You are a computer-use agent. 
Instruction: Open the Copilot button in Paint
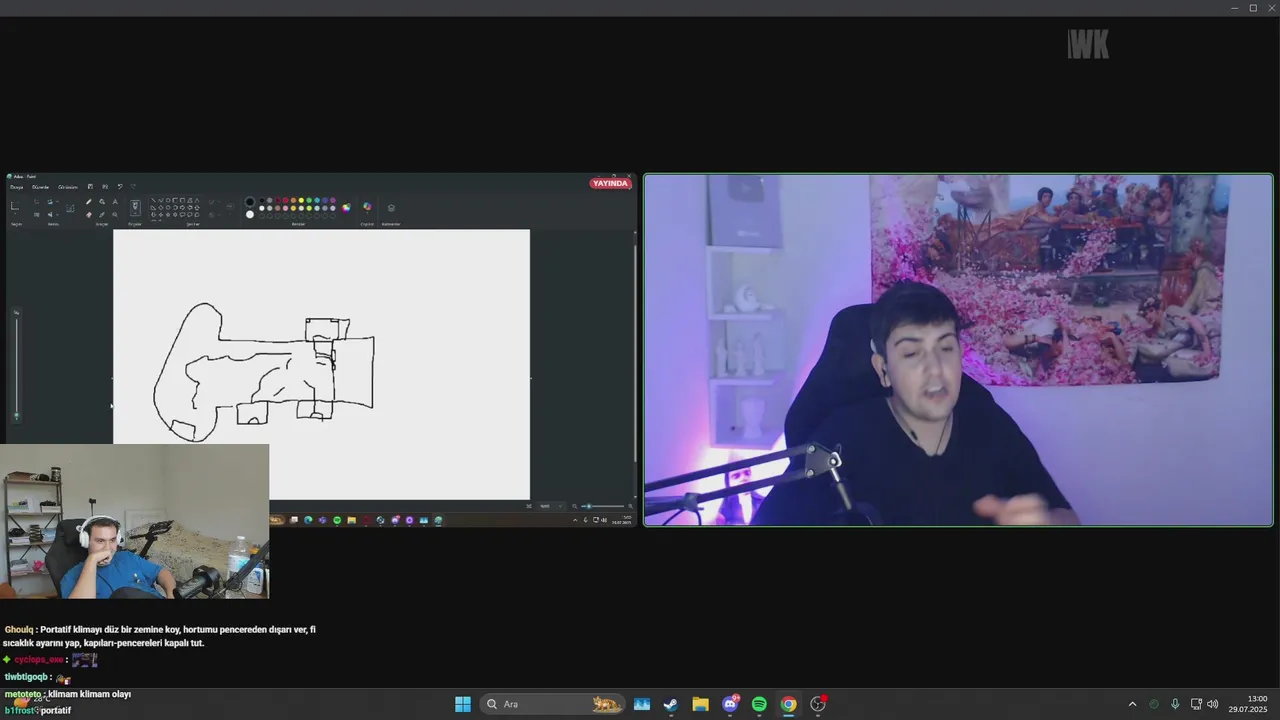coord(367,206)
